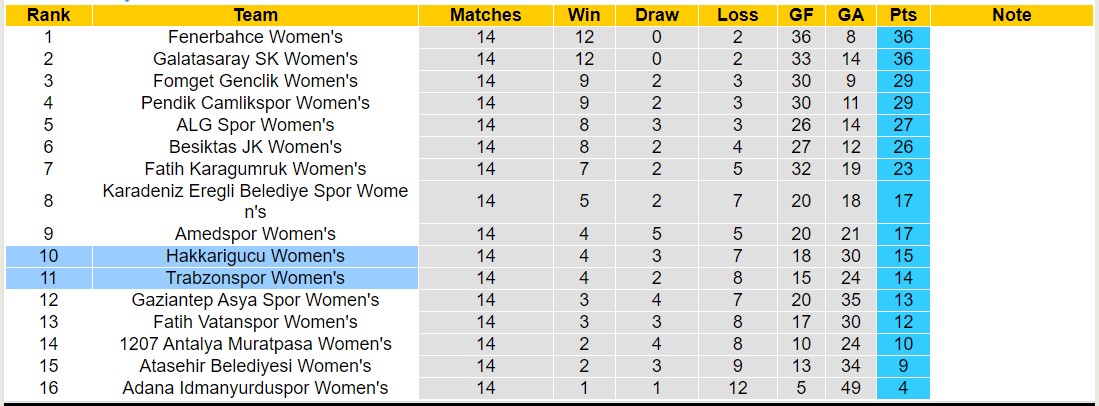
Task: Open Galatasaray SK Women's team link
Action: pos(255,59)
